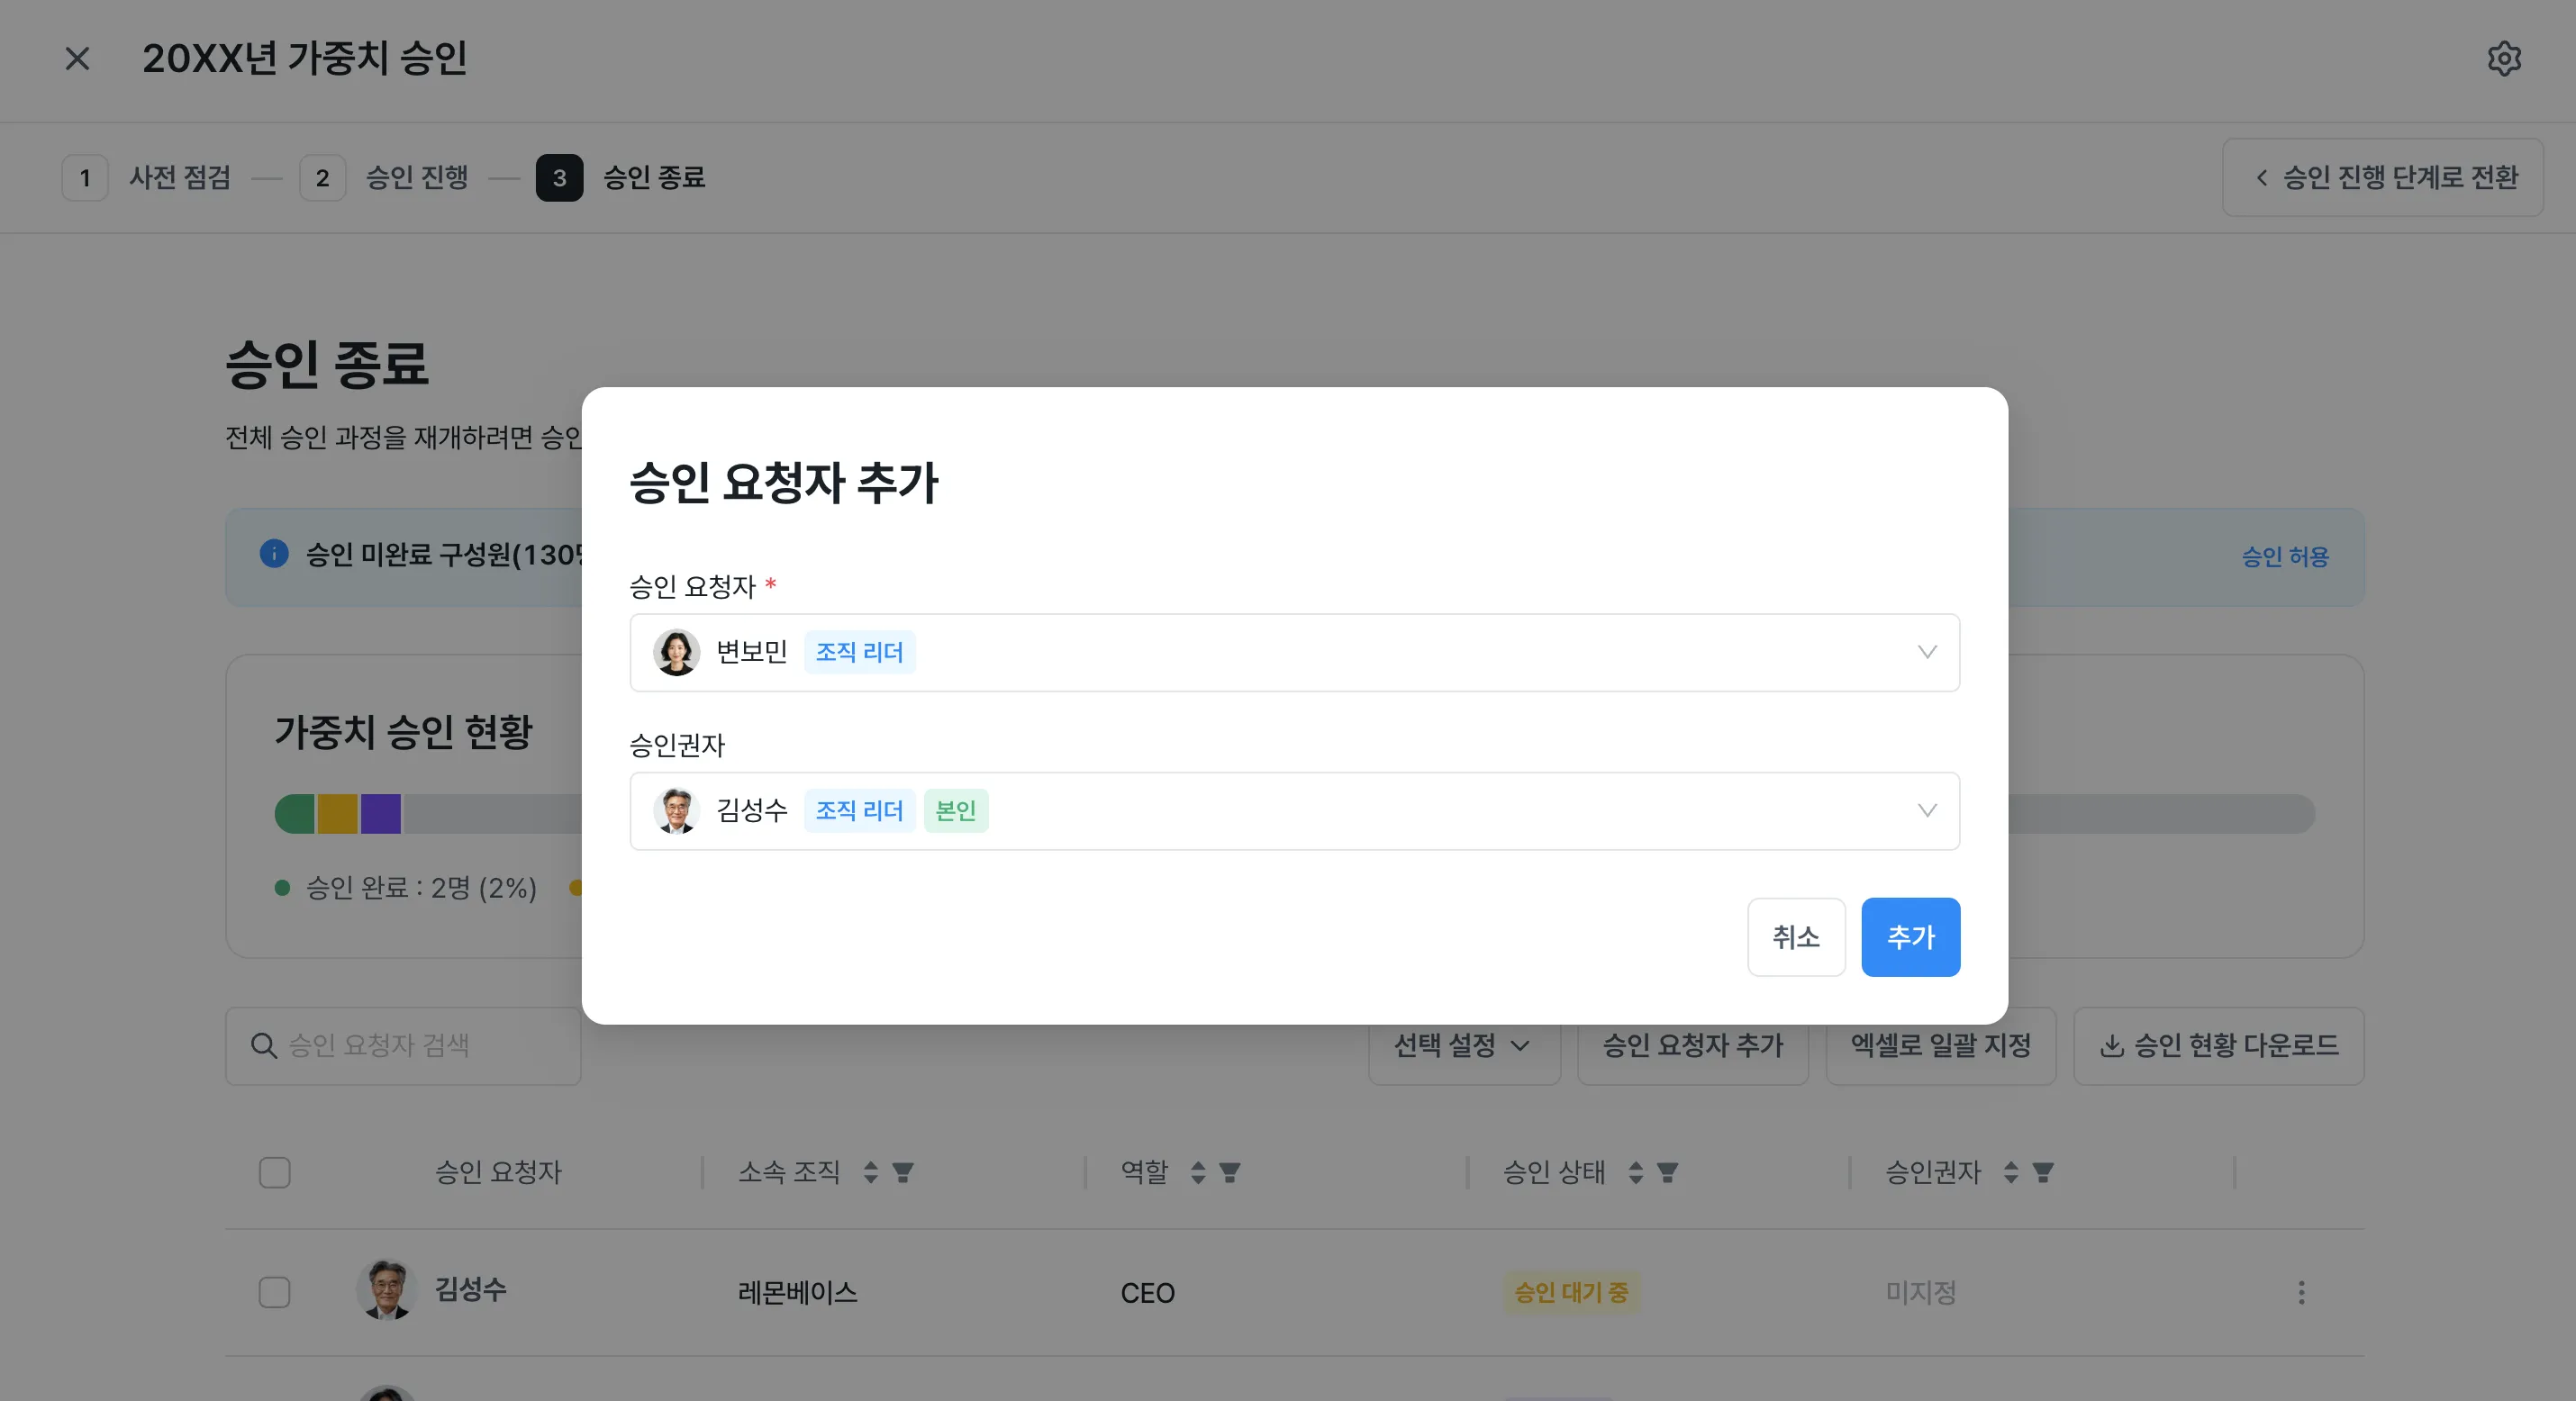
Task: Focus the 승인 요청자 검색 input field
Action: (x=403, y=1046)
